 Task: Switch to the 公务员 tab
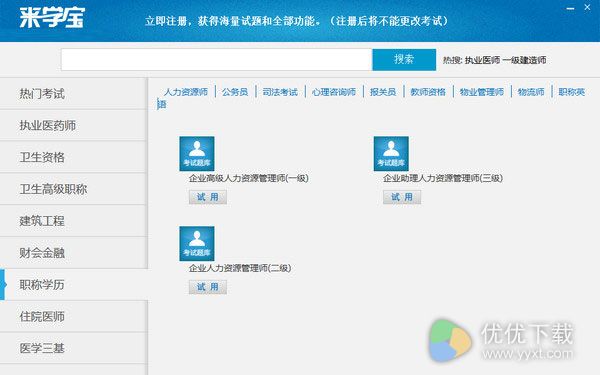coord(235,92)
